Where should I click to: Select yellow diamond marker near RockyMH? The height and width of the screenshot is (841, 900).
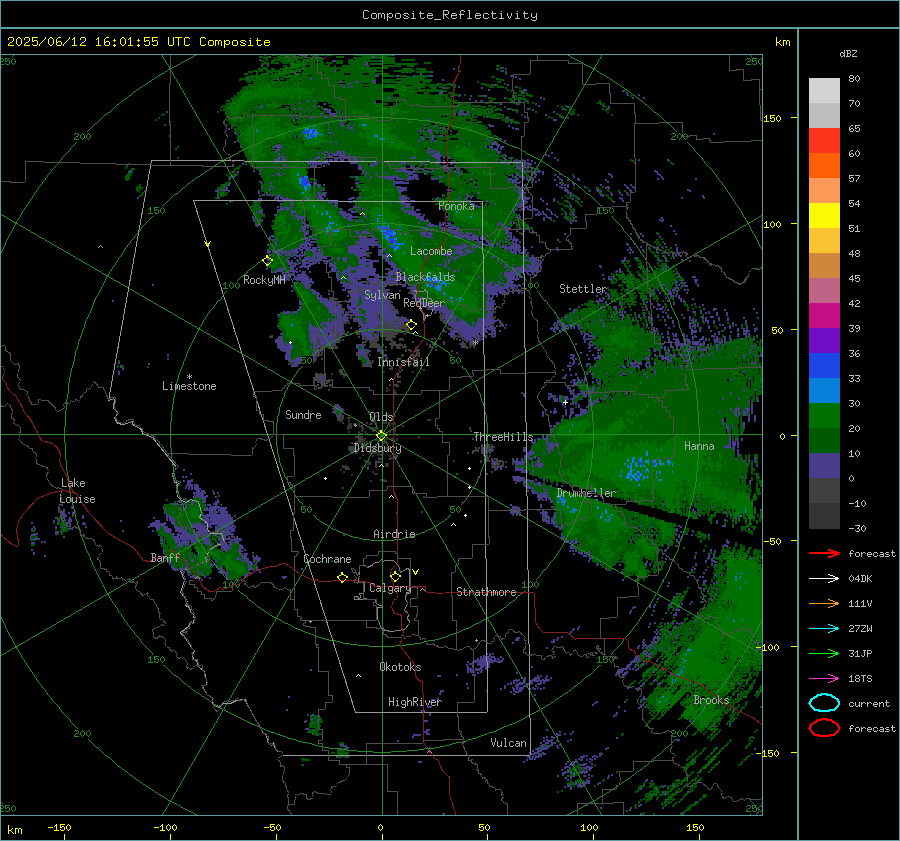267,261
